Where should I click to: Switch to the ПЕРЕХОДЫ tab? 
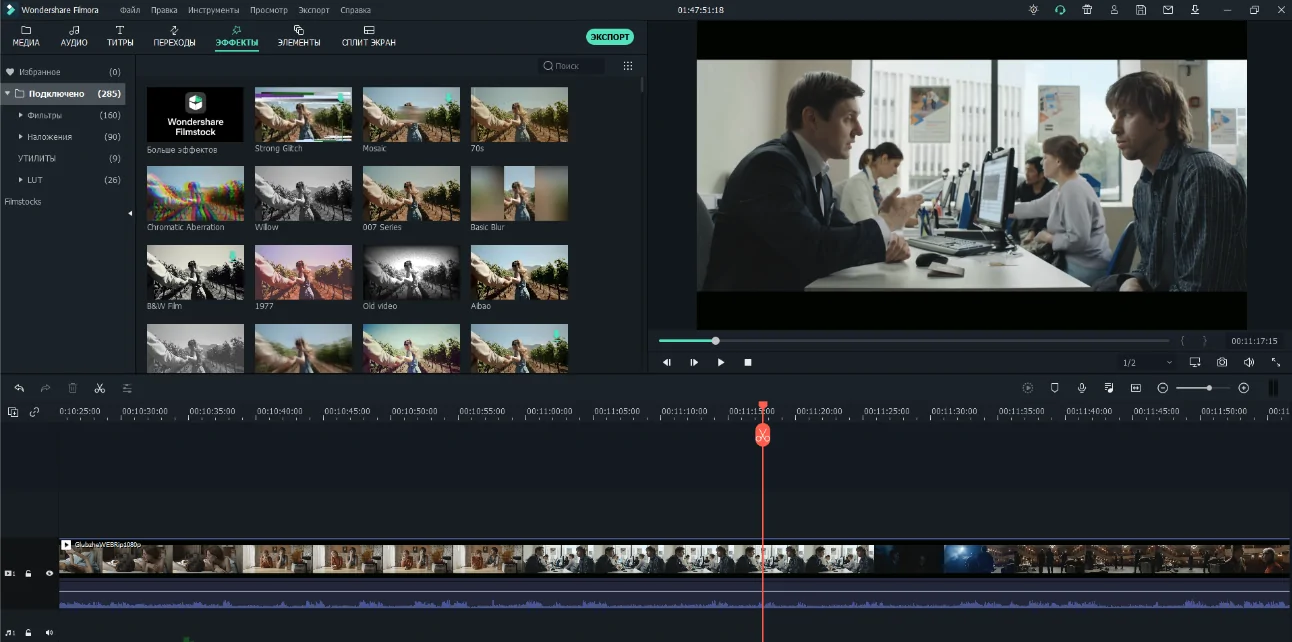pyautogui.click(x=174, y=37)
